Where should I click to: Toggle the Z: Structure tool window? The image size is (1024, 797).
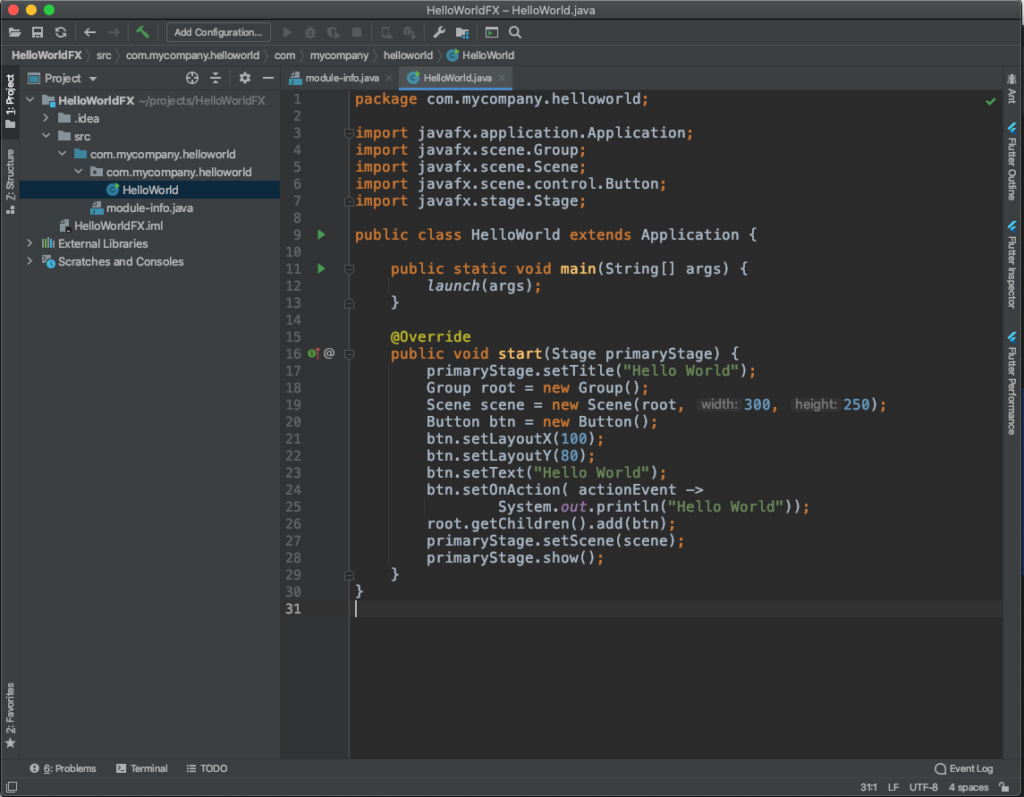click(10, 181)
